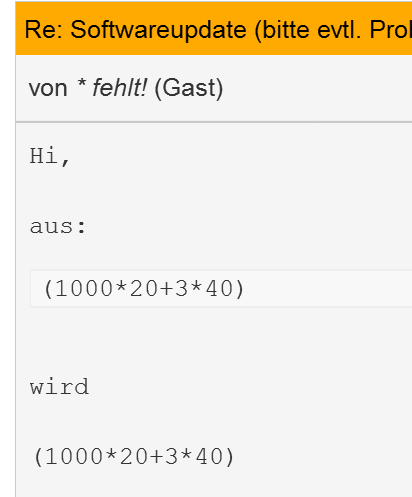412x497 pixels.
Task: Click the divider line below the author row
Action: pos(214,122)
